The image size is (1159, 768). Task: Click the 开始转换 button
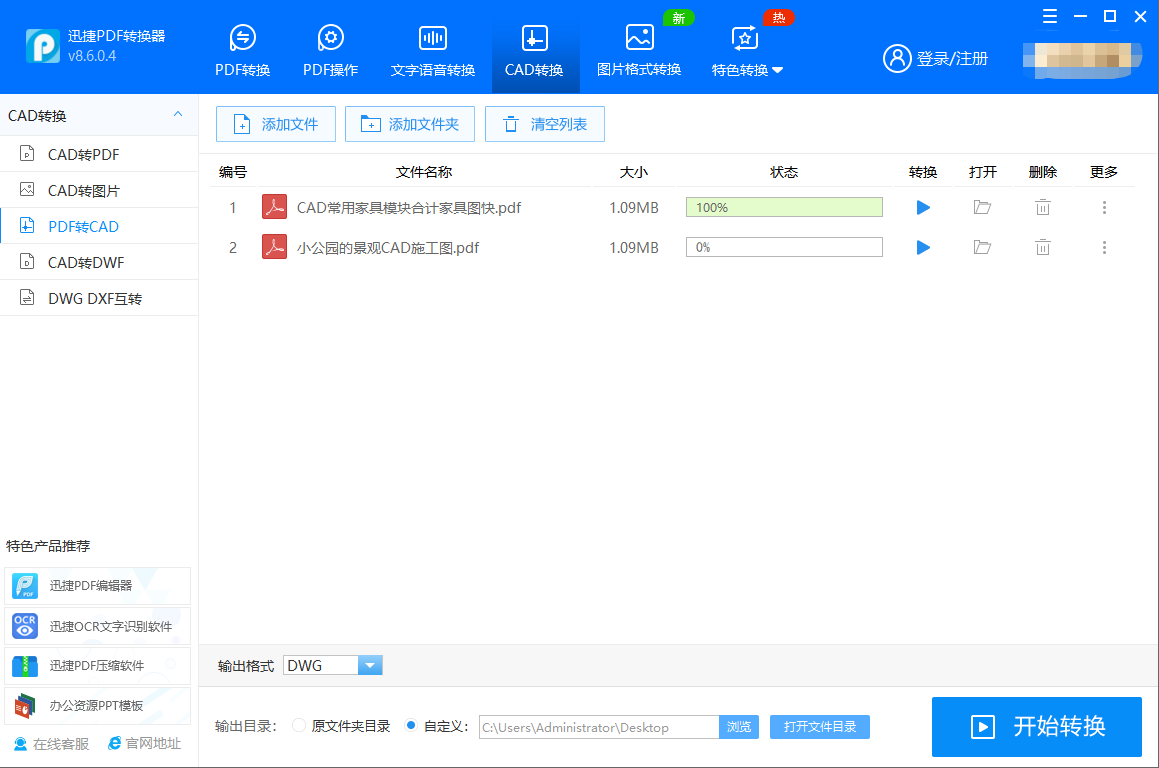coord(1037,727)
